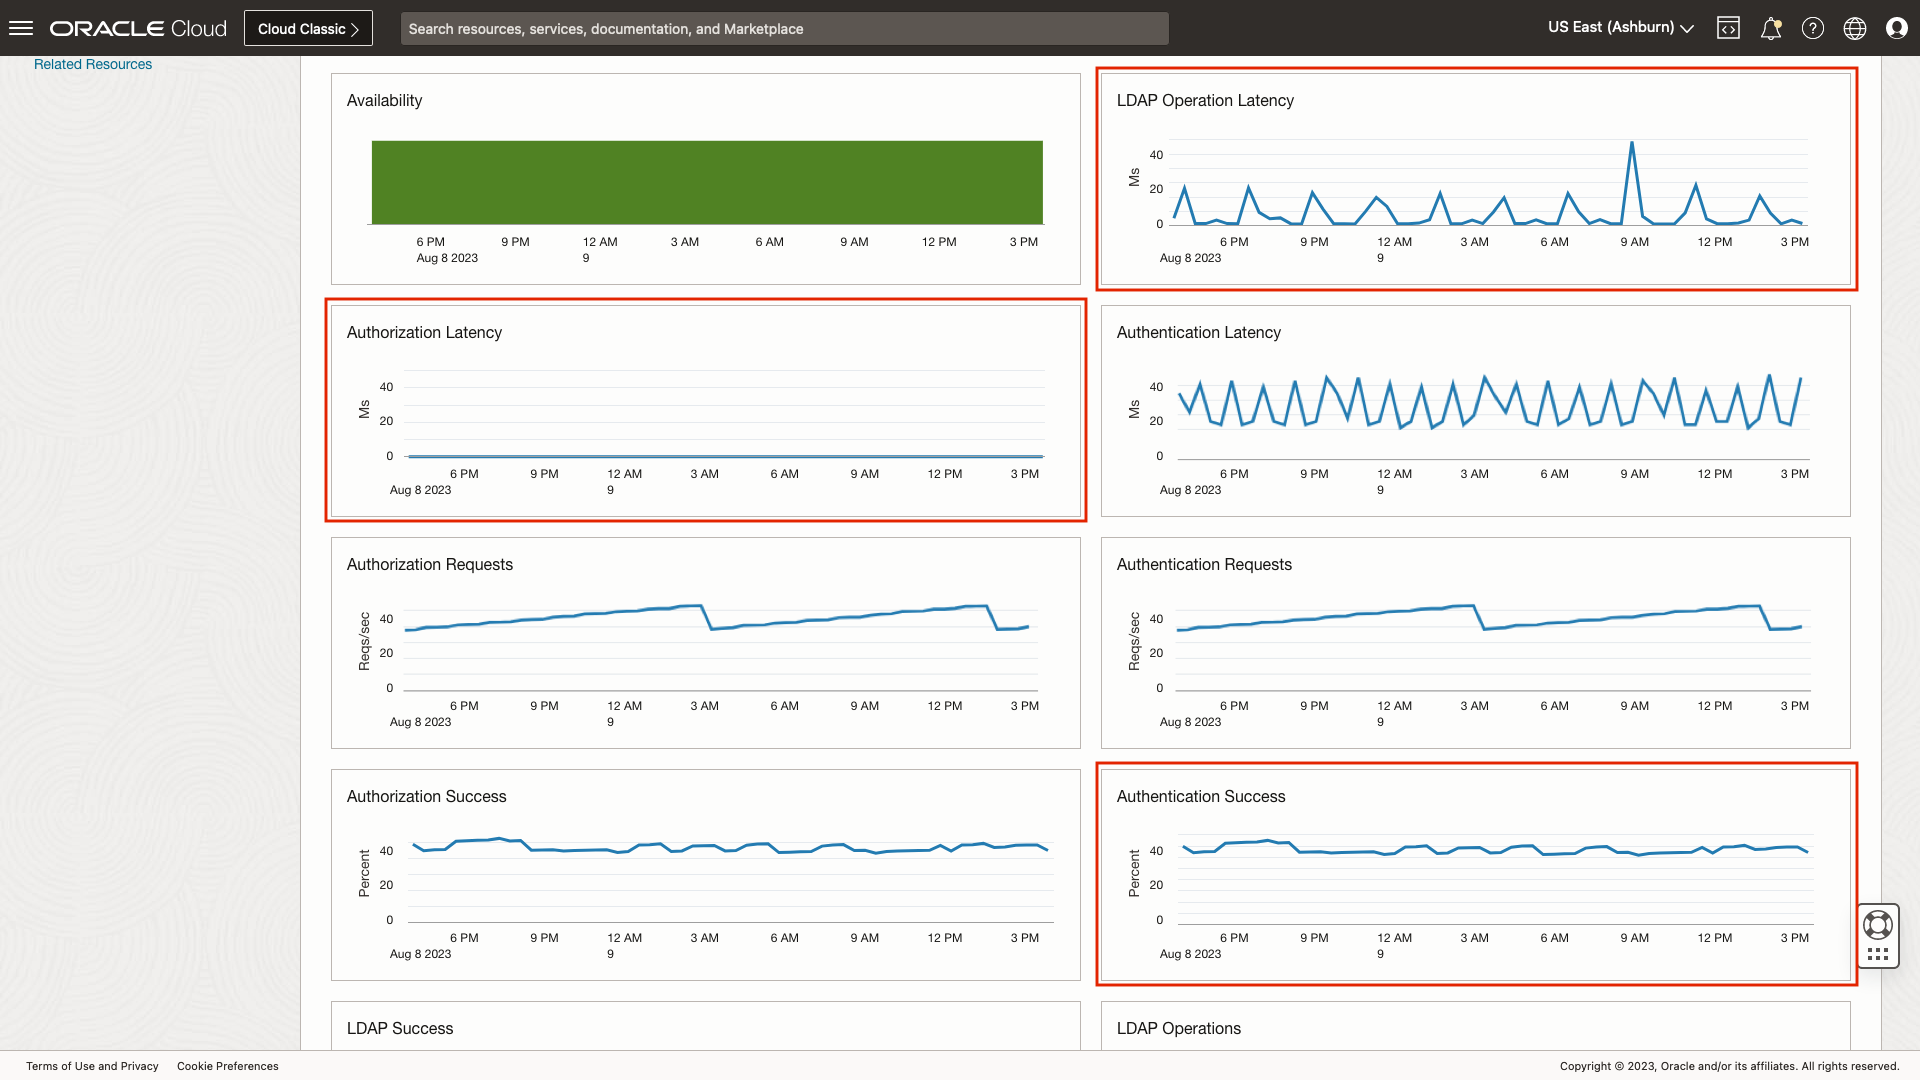
Task: Expand the US East (Ashburn) region dropdown
Action: click(x=1620, y=28)
